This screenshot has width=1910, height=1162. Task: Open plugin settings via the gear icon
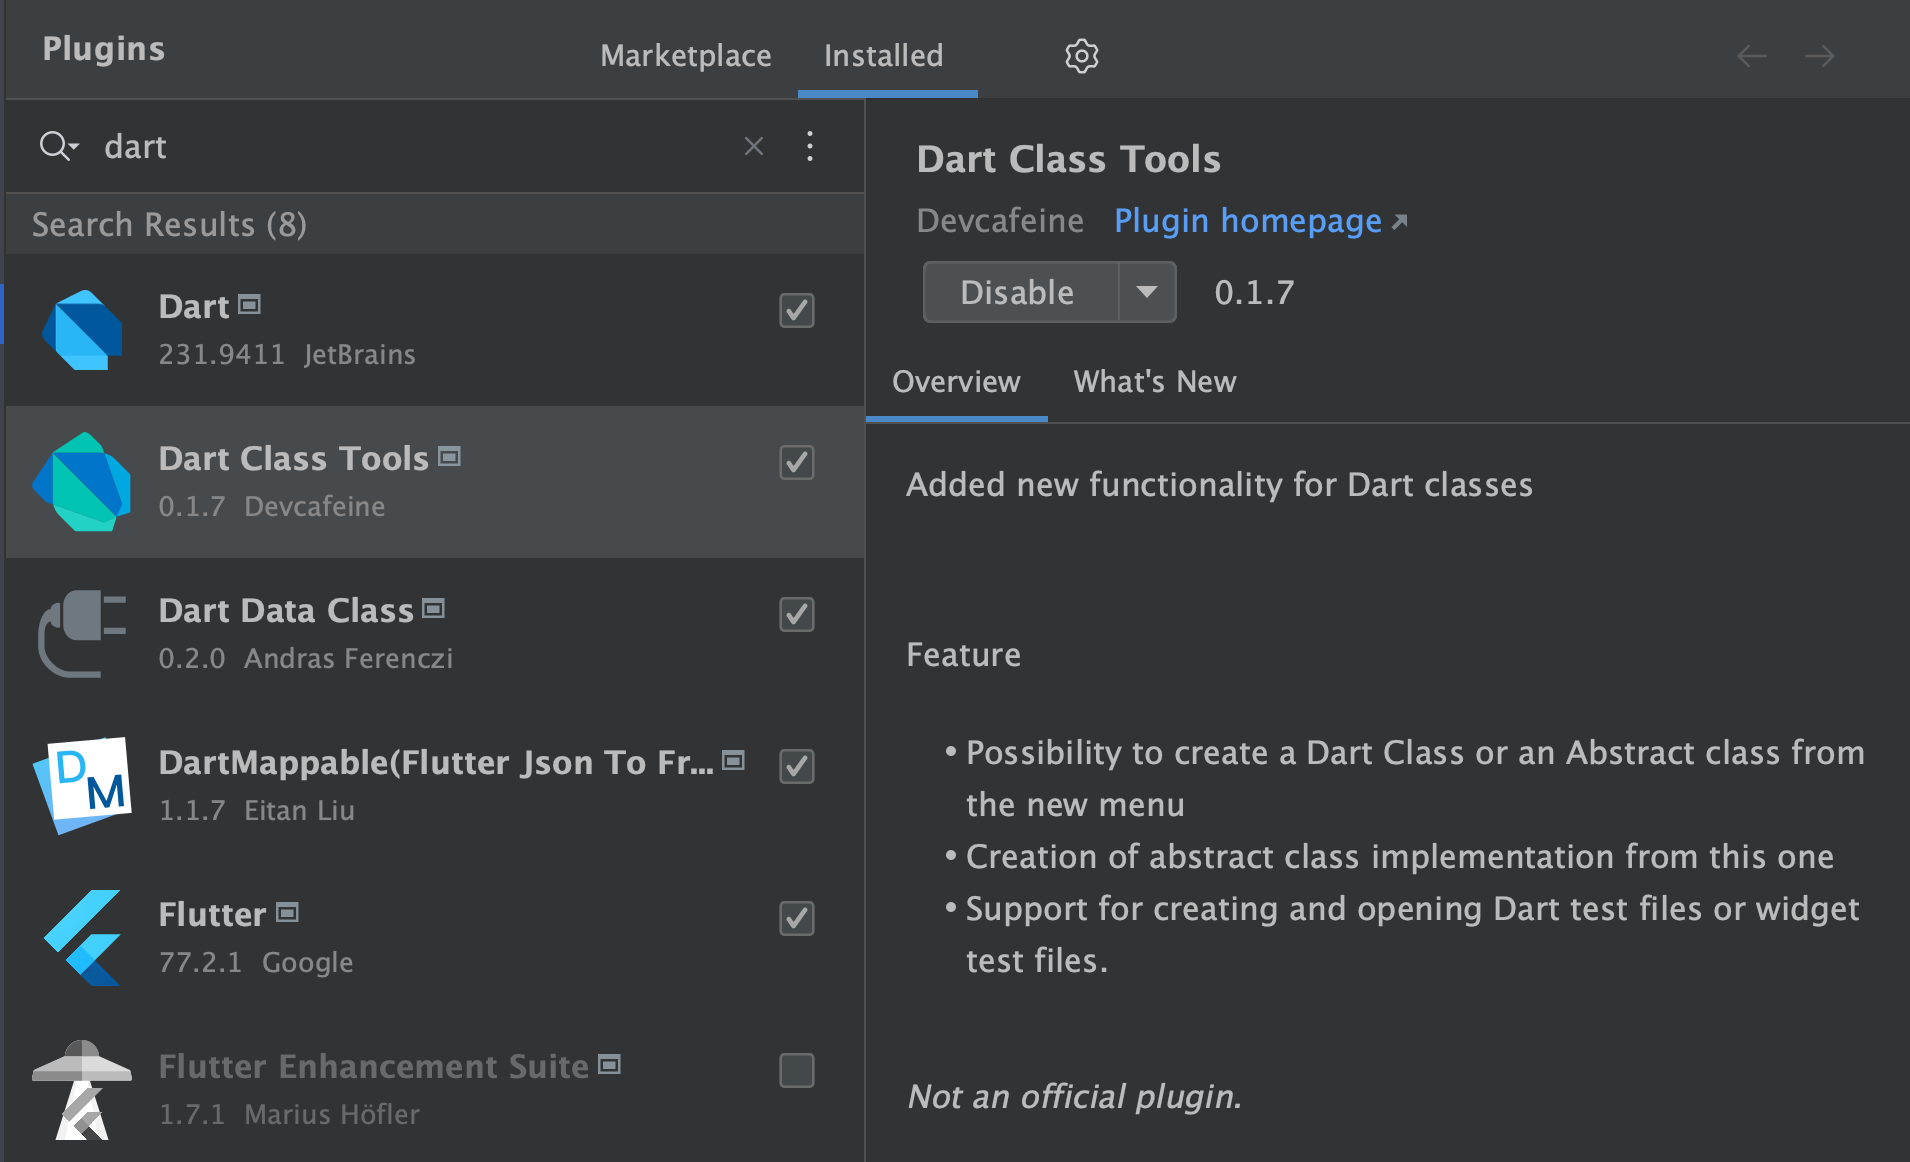click(1081, 56)
